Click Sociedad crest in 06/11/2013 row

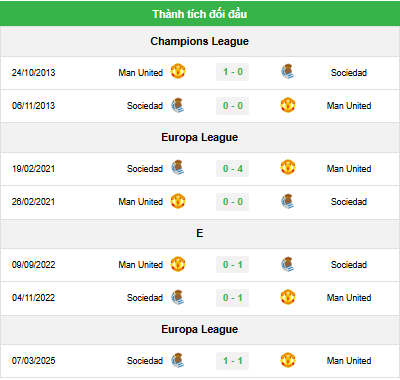point(178,105)
